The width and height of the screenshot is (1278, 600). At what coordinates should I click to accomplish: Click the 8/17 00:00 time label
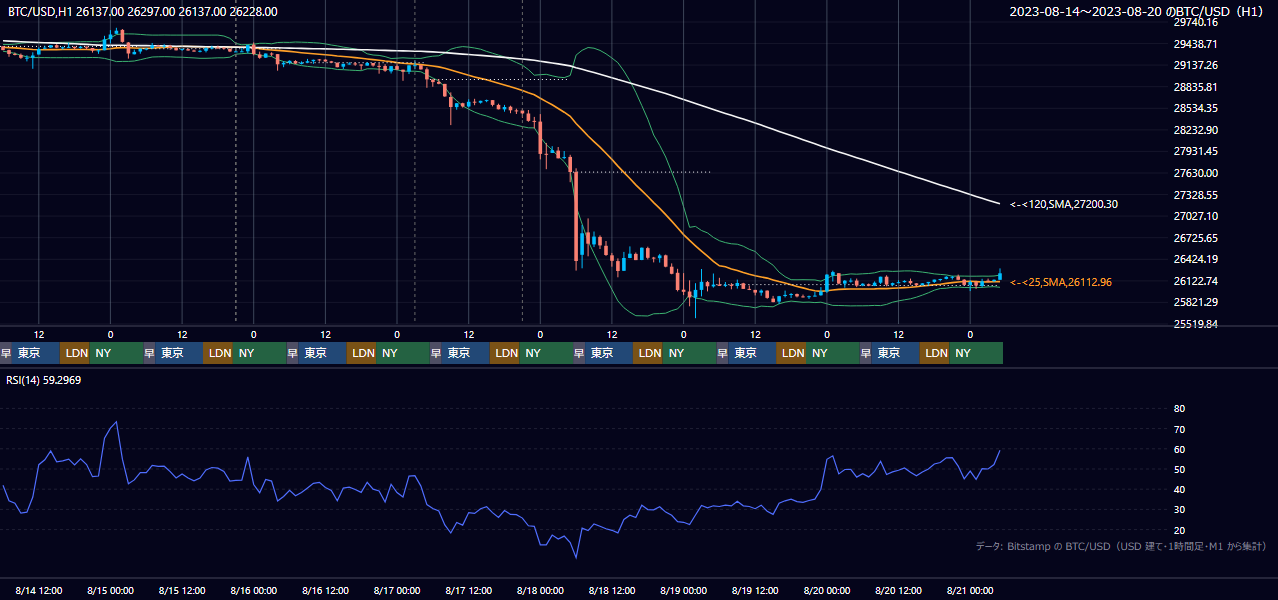[x=397, y=591]
